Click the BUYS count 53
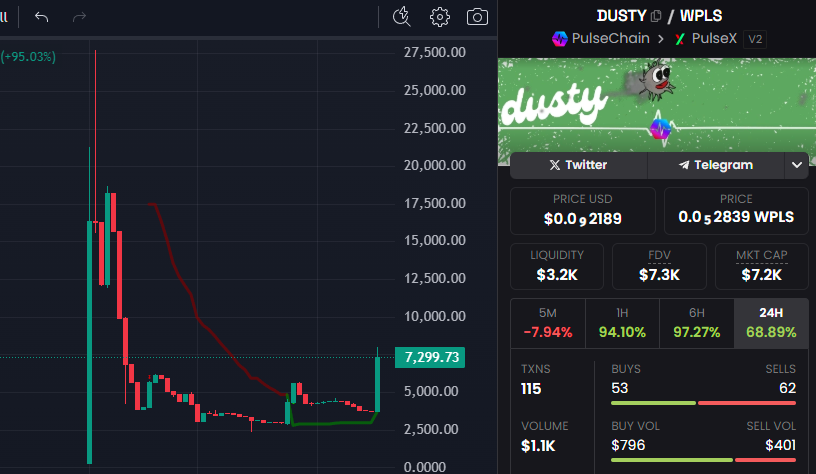 click(620, 388)
